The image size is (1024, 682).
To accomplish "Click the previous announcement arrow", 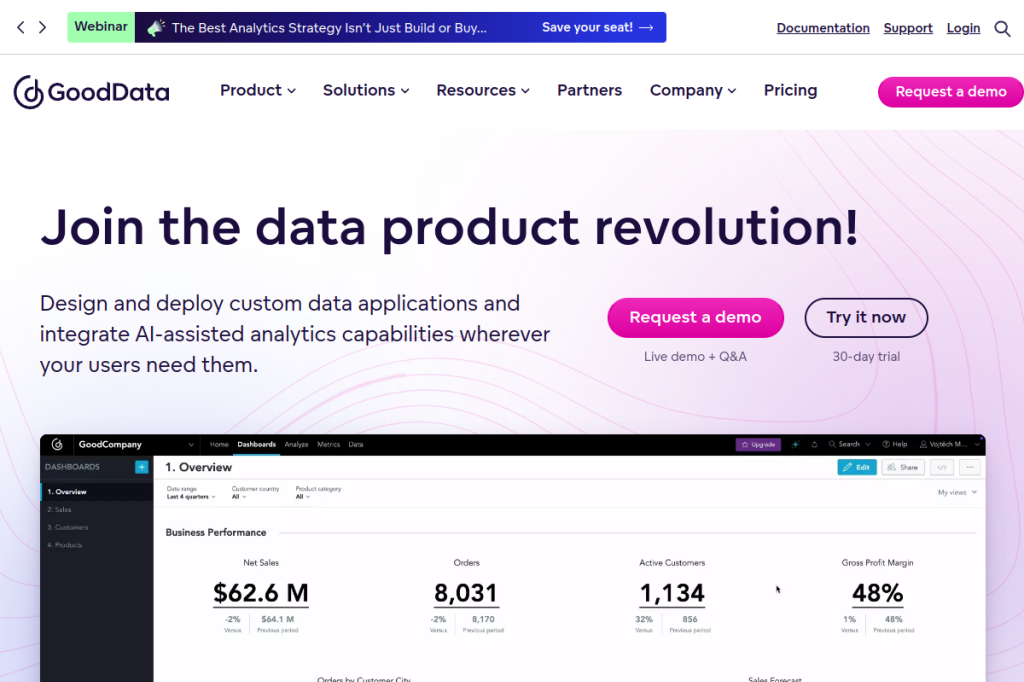I will (21, 27).
